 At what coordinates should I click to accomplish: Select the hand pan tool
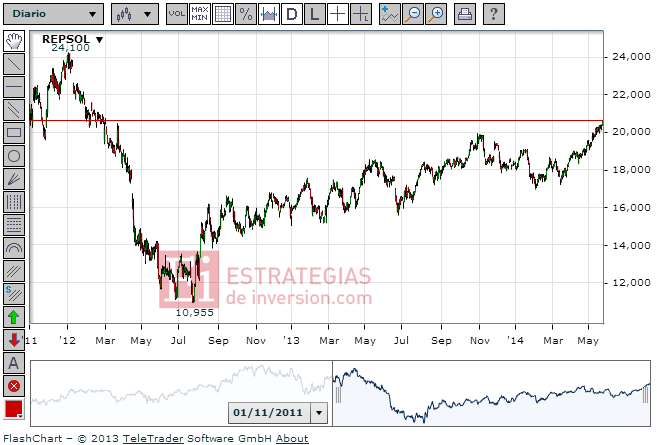[14, 41]
